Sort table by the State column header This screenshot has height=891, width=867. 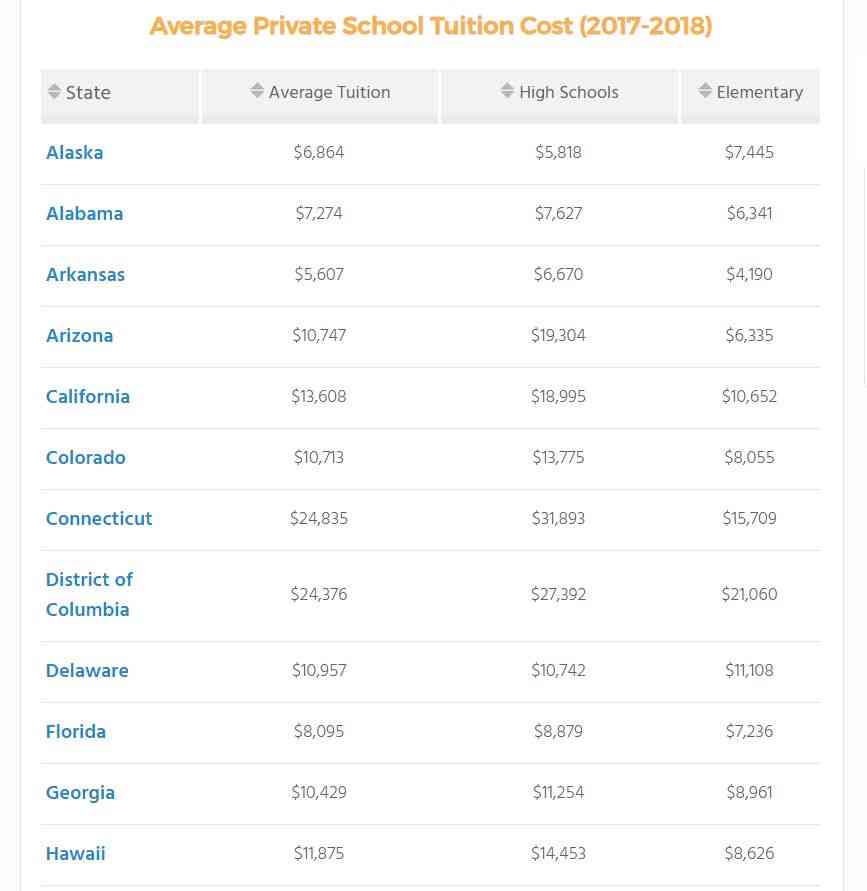[89, 93]
